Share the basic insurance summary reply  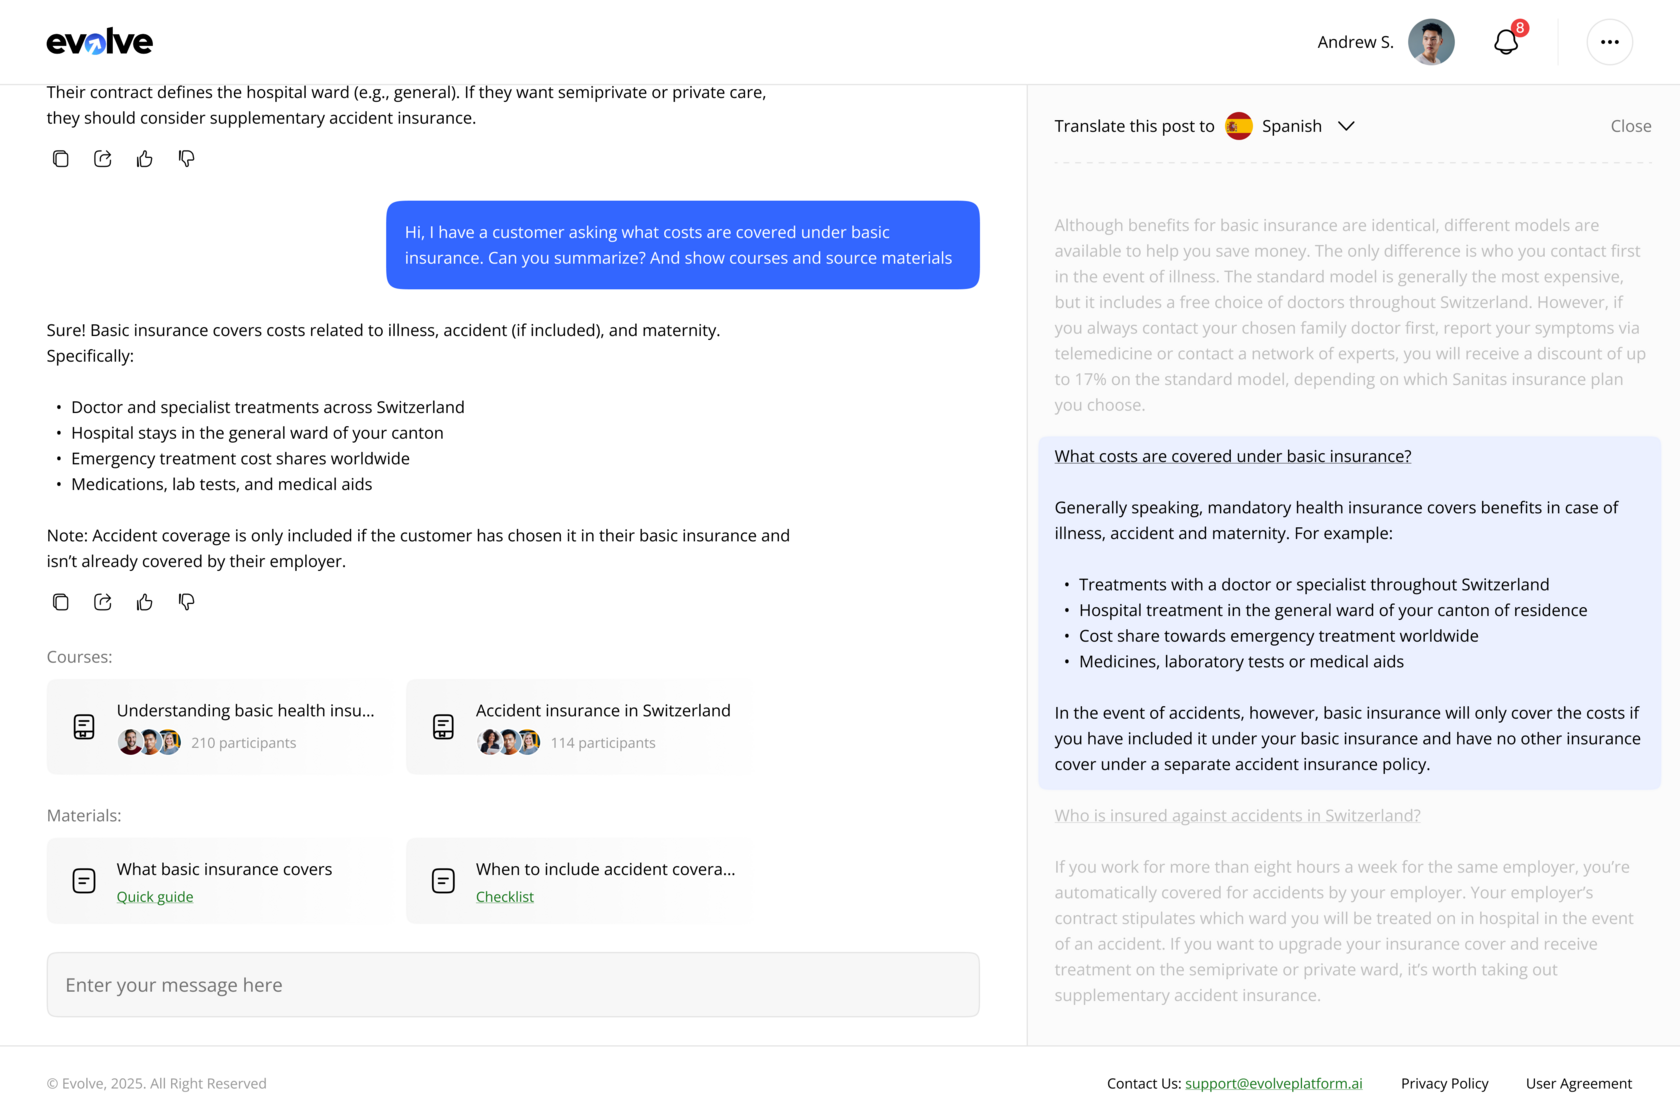(x=103, y=601)
